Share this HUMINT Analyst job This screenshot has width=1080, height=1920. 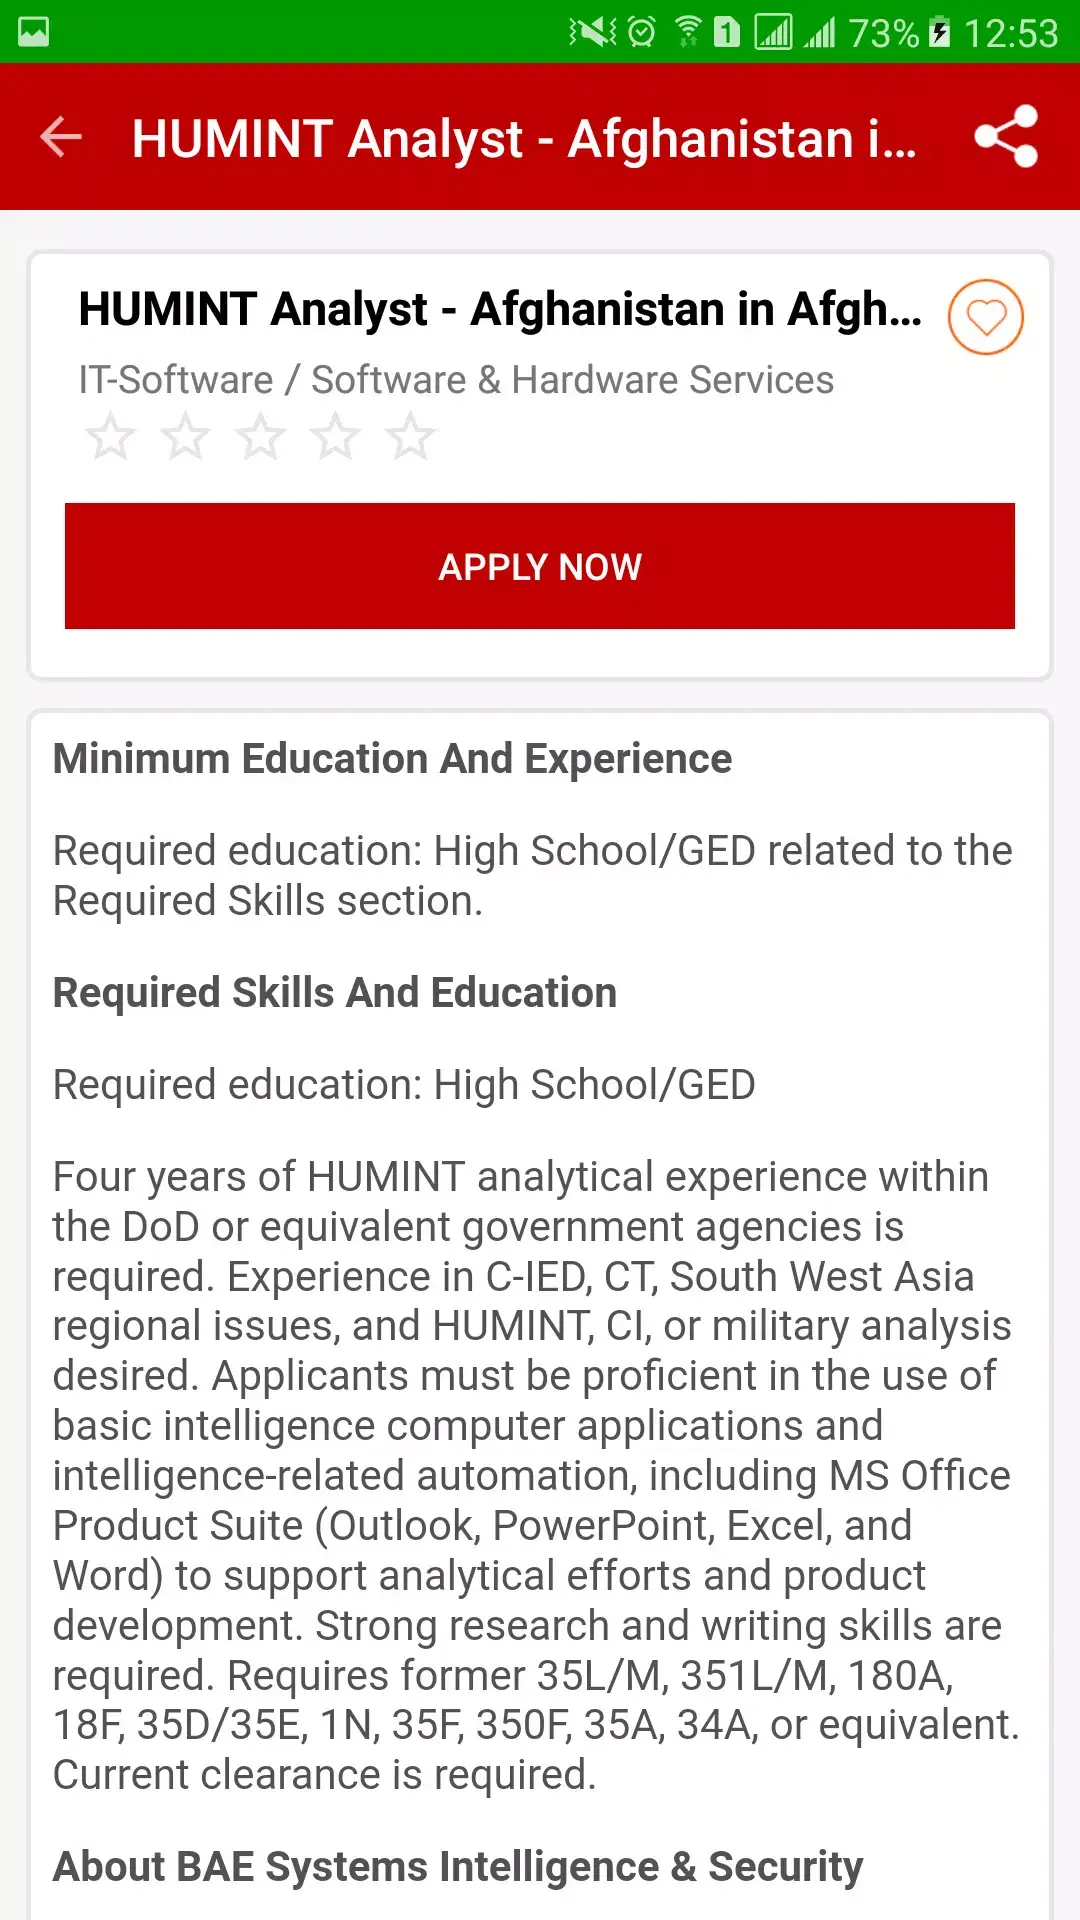tap(1006, 137)
